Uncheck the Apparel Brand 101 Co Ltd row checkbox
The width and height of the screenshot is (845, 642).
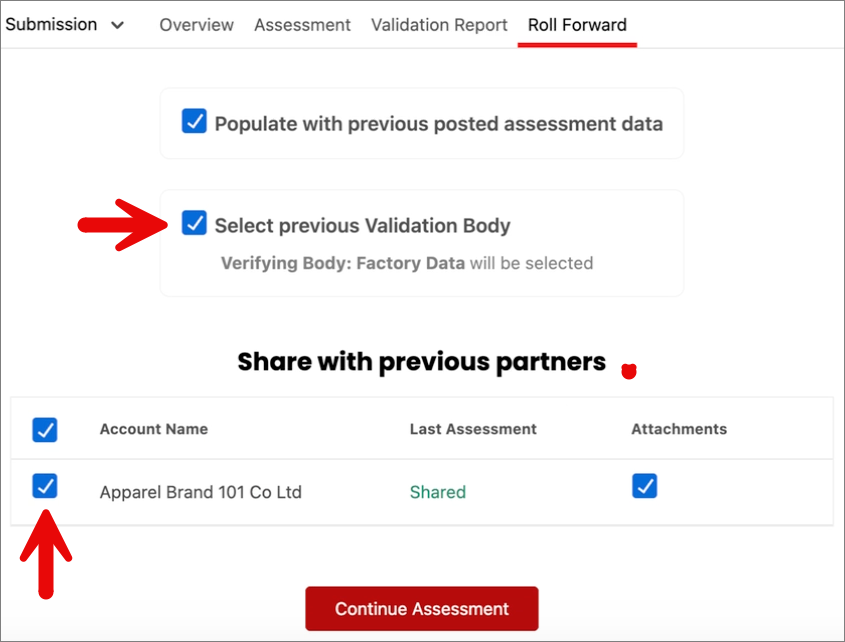click(x=45, y=486)
